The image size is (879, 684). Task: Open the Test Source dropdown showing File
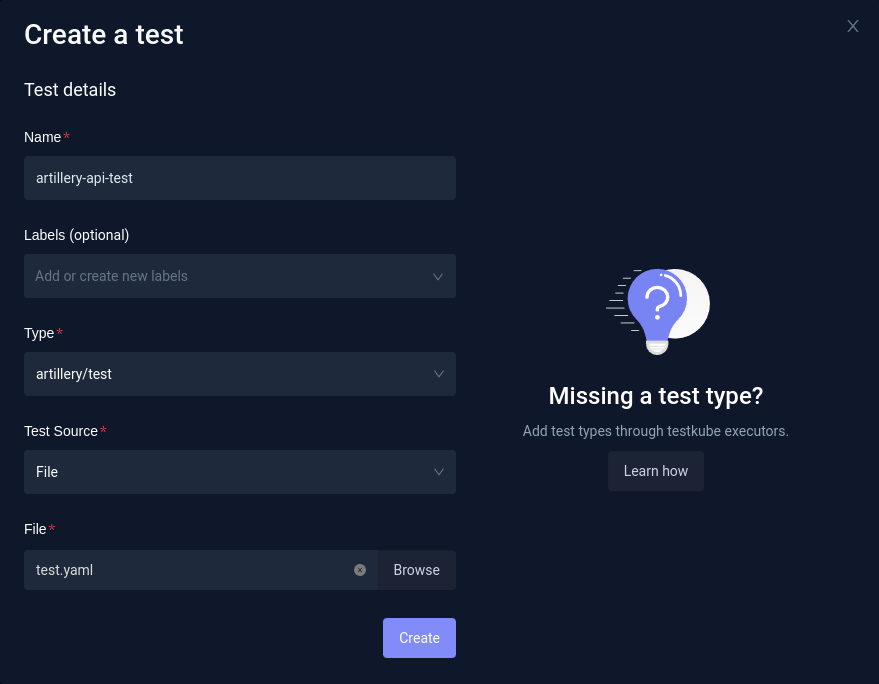point(225,472)
